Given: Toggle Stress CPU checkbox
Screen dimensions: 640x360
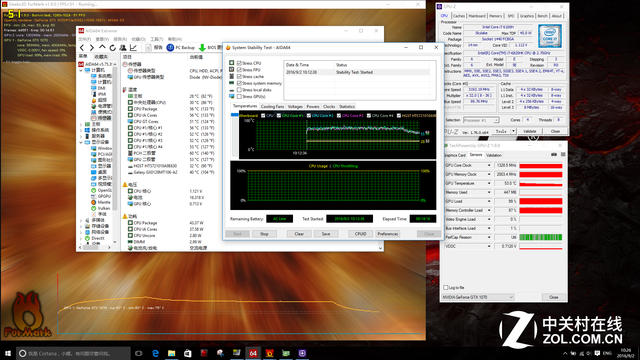Looking at the screenshot, I should coord(239,63).
